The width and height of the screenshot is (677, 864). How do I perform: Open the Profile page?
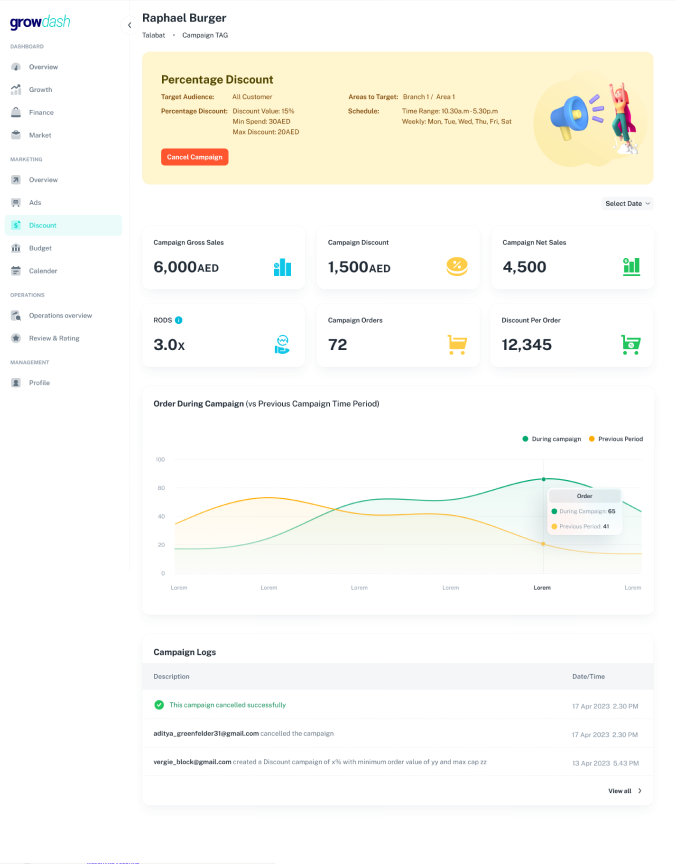click(39, 382)
